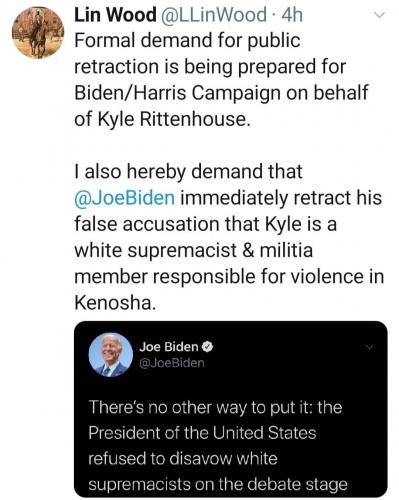Click the 'There's no other way to put it' line
The width and height of the screenshot is (399, 500).
(x=215, y=407)
